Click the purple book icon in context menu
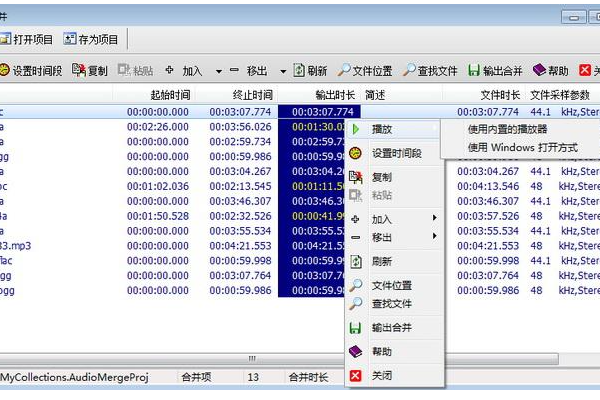600x400 pixels. (355, 351)
